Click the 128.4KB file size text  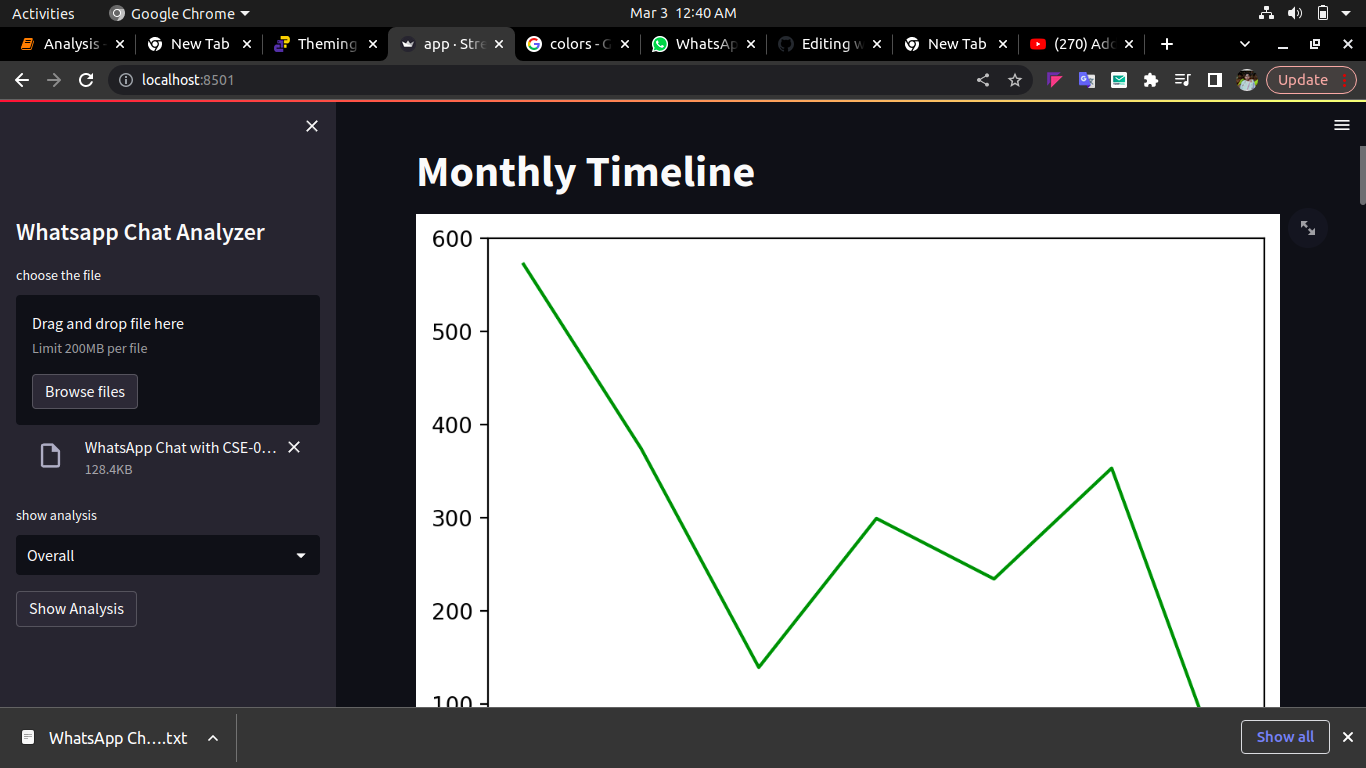(x=109, y=469)
